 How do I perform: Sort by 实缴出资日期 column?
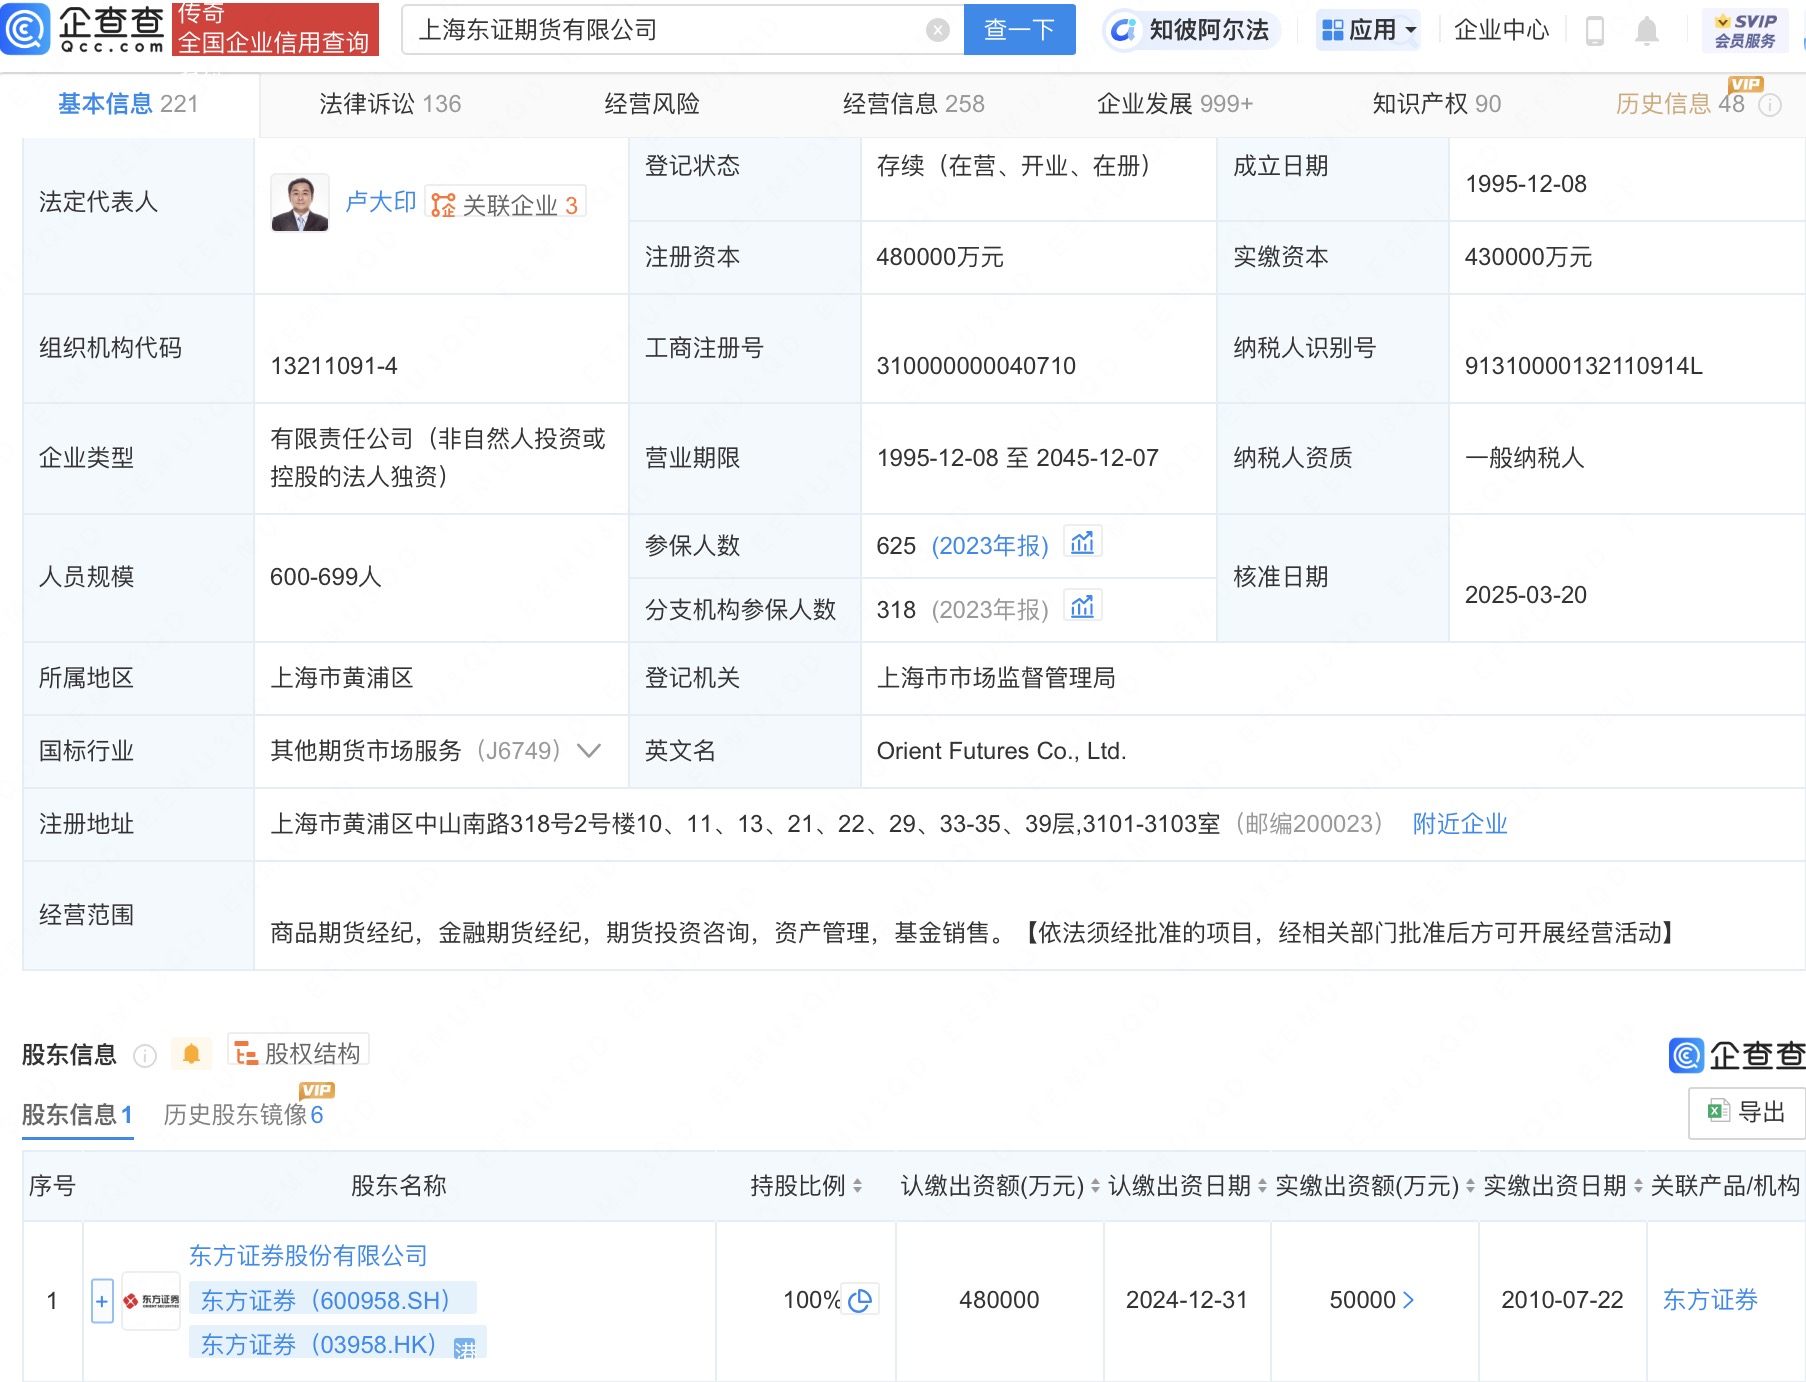[1638, 1186]
